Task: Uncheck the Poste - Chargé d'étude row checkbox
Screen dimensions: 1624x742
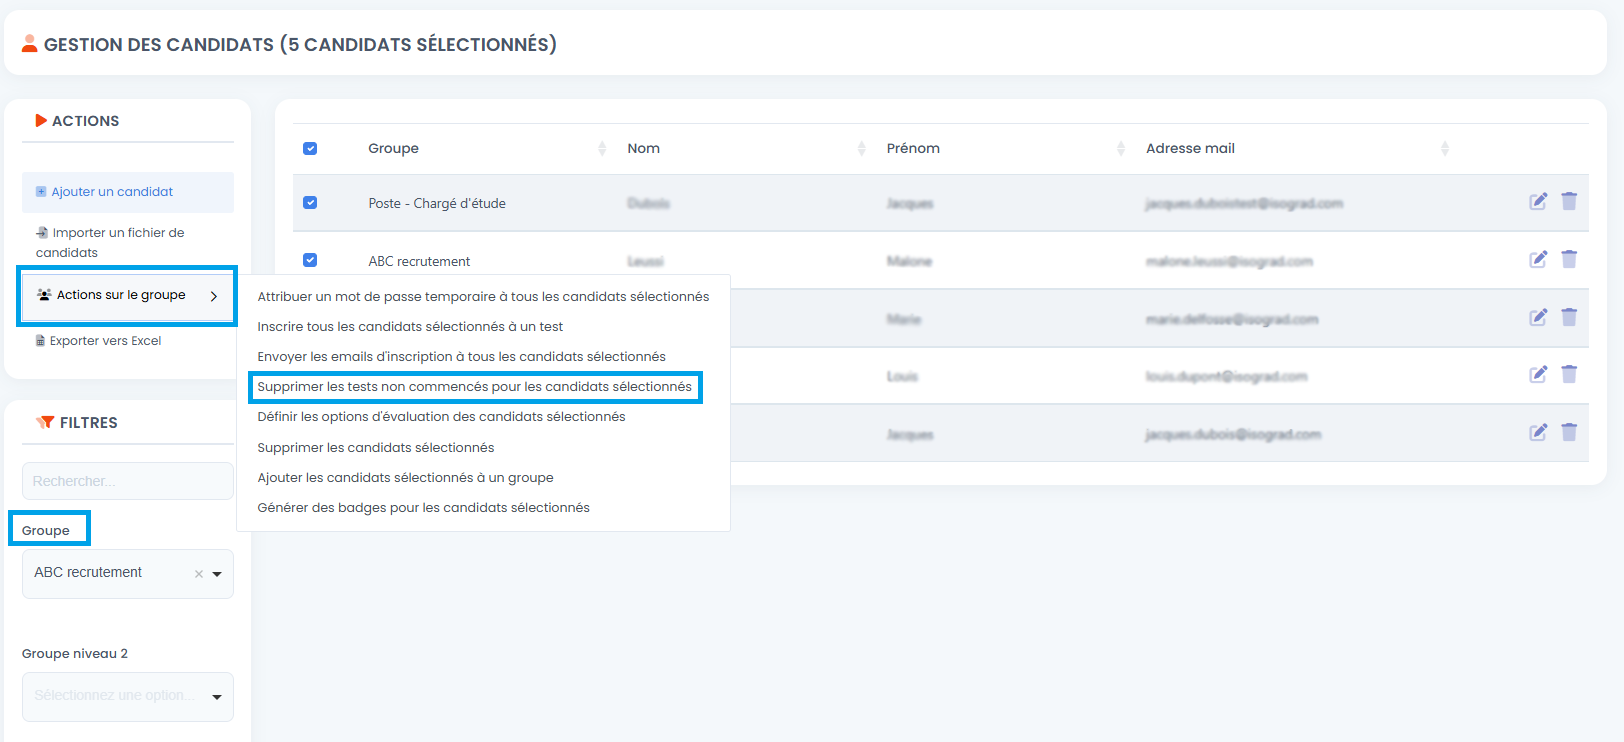Action: click(310, 202)
